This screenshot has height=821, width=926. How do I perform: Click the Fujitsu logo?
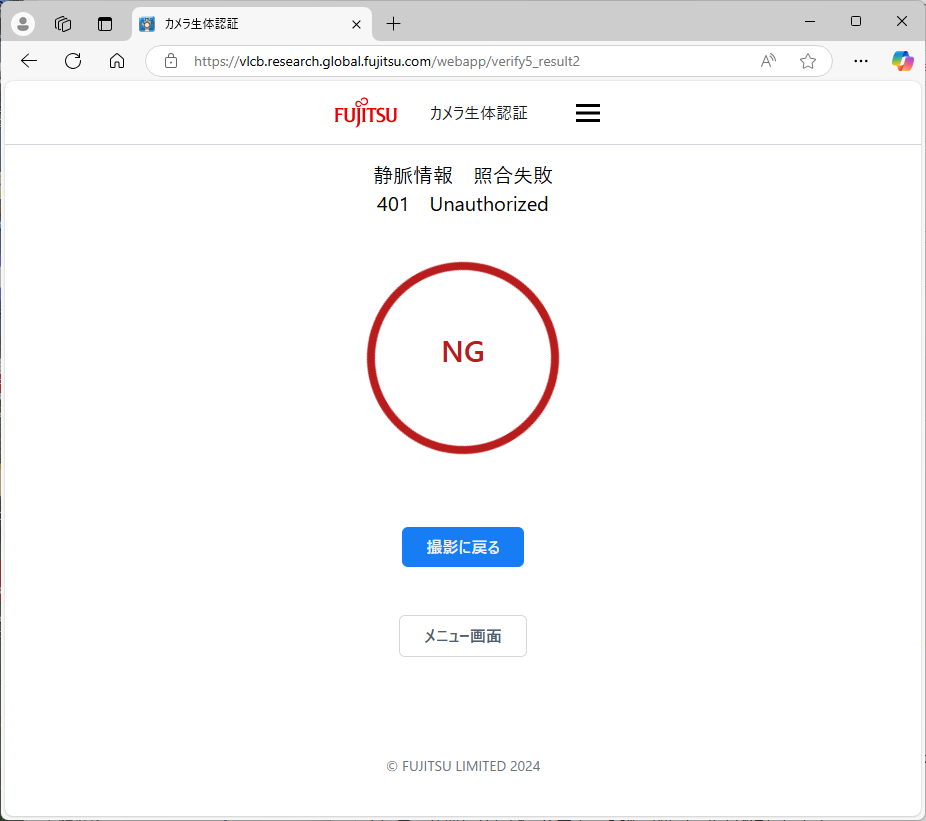pos(366,112)
